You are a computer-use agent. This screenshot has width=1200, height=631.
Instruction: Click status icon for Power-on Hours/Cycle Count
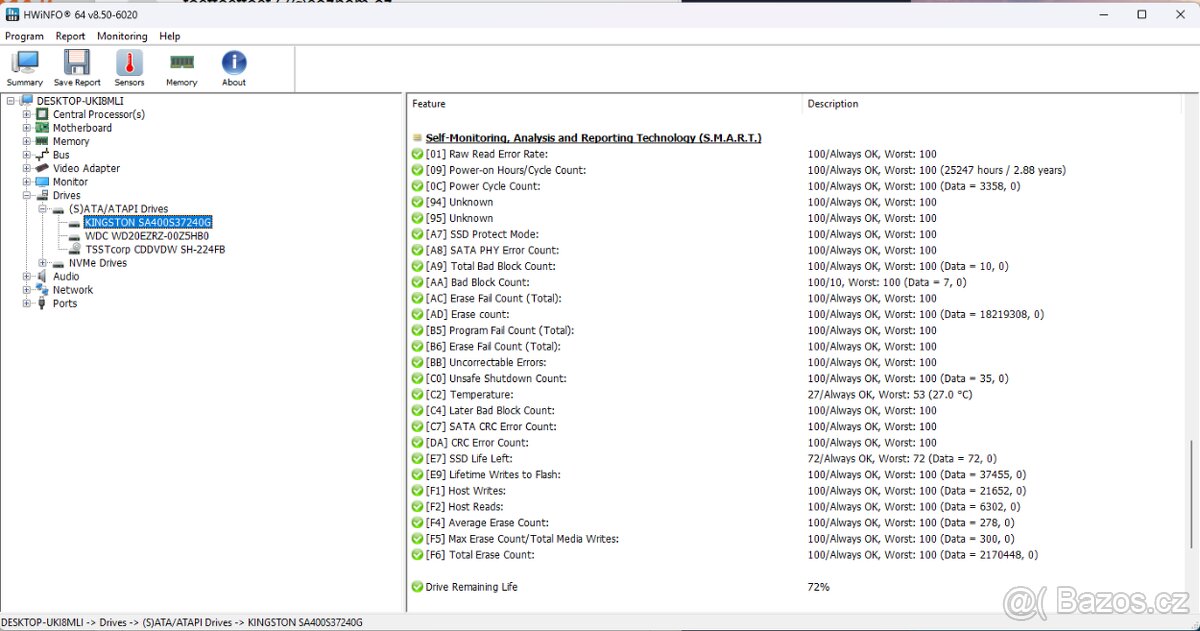click(417, 170)
